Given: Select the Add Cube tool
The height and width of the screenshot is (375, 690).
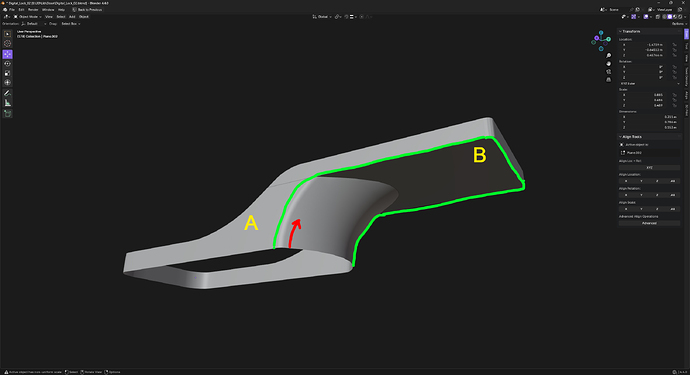Looking at the screenshot, I should [7, 114].
